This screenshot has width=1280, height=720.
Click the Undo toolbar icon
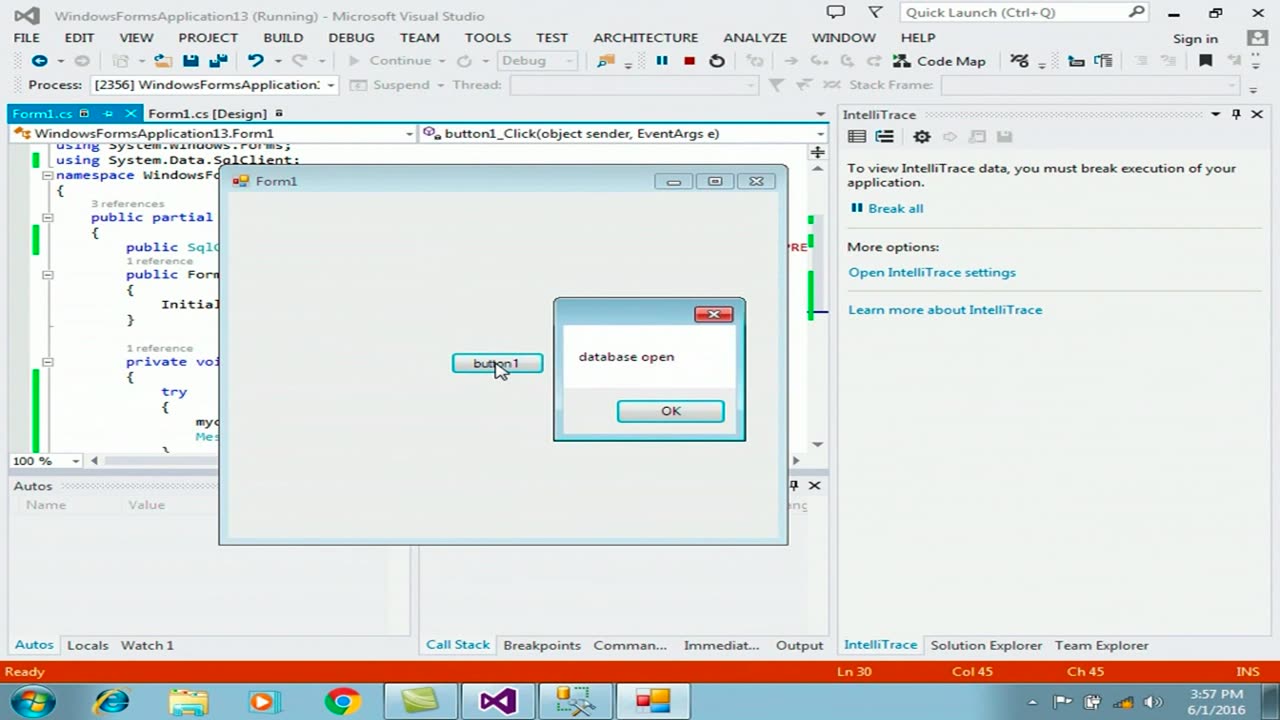[x=255, y=61]
